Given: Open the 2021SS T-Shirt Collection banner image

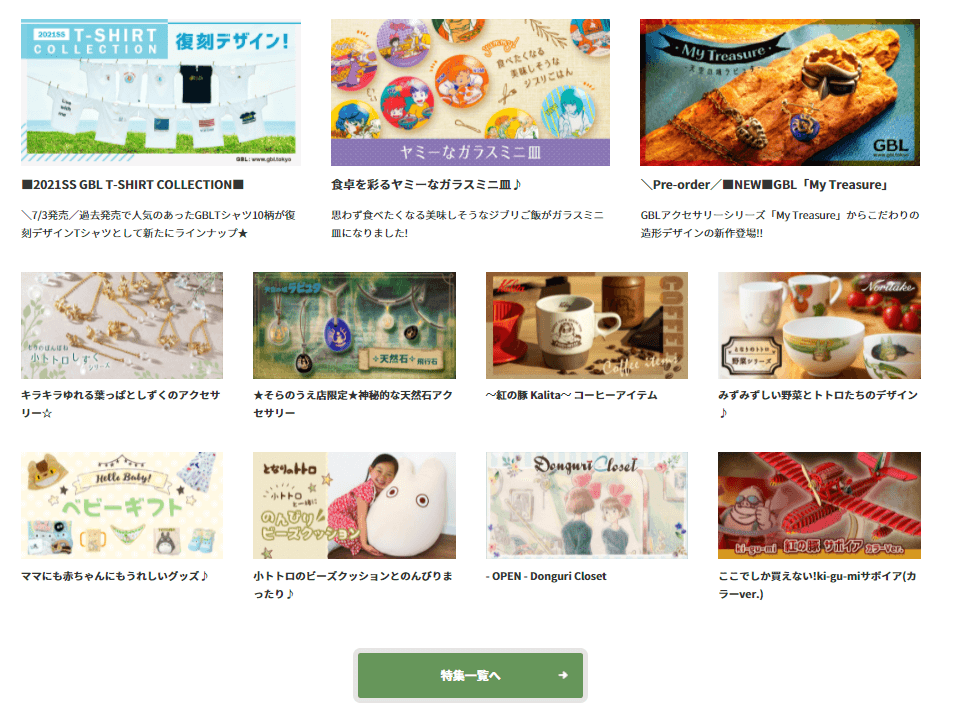Looking at the screenshot, I should (161, 92).
